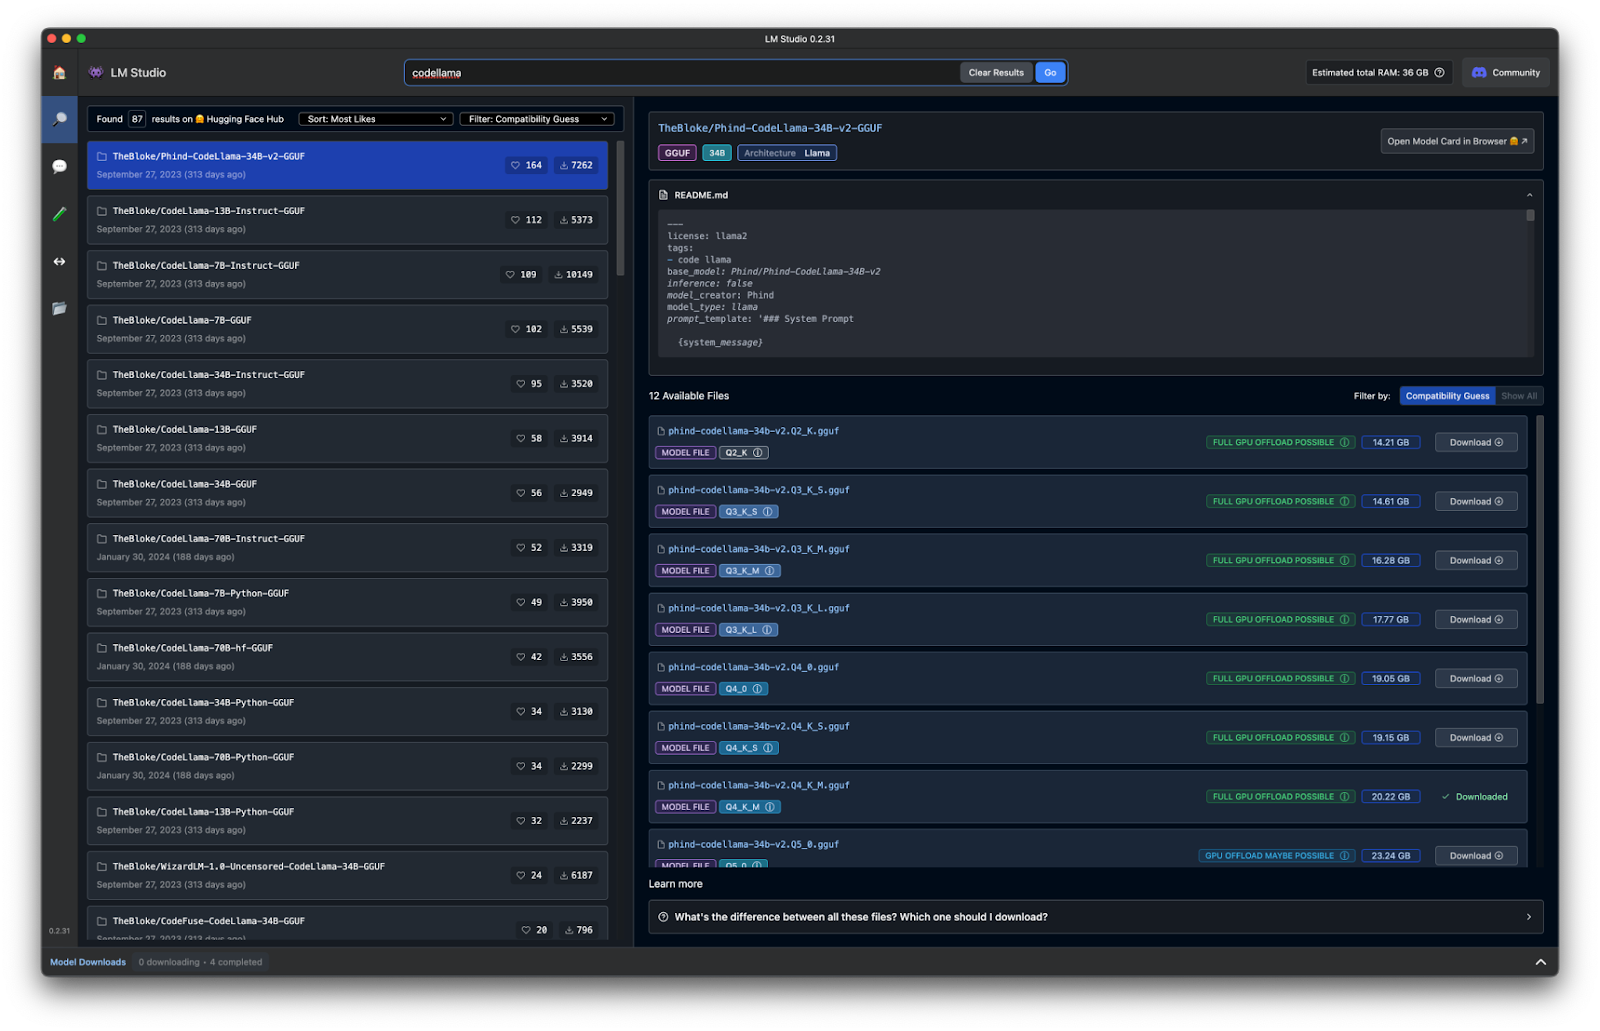This screenshot has height=1031, width=1600.
Task: Click Model Downloads in status bar
Action: (x=88, y=962)
